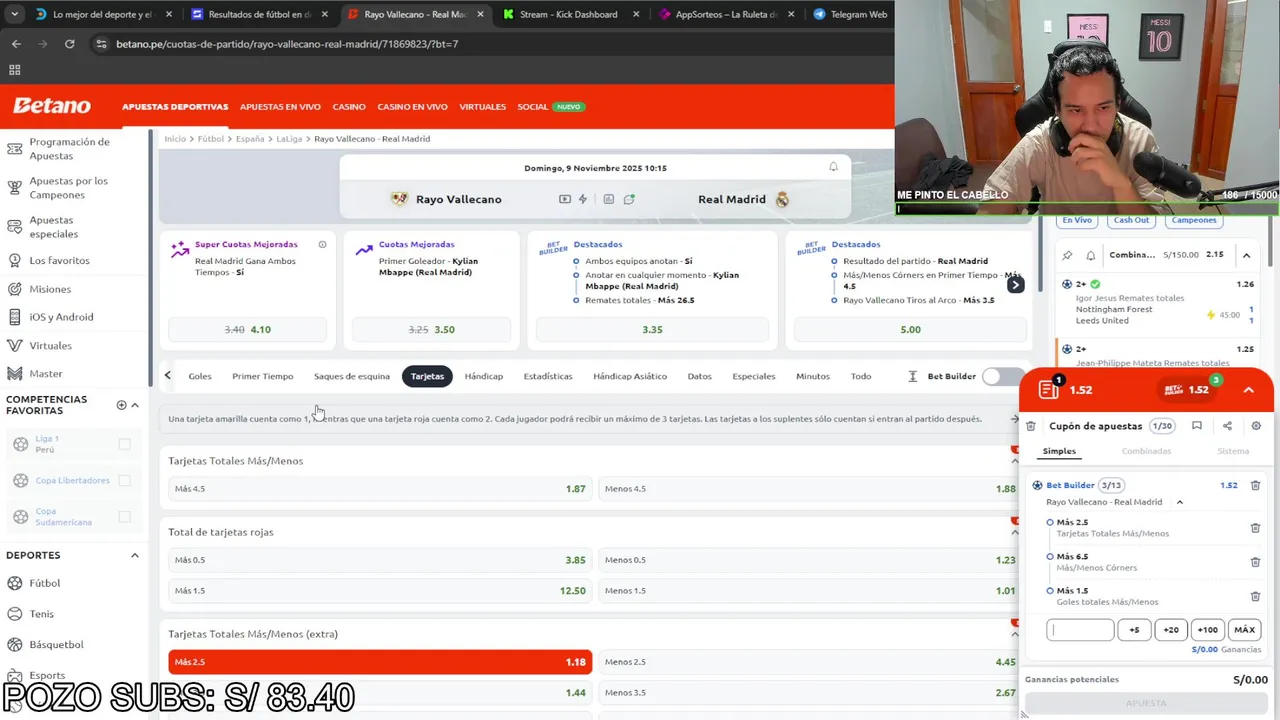The image size is (1280, 720).
Task: Deselect the highlighted Más 2.5 at 1.18
Action: [x=379, y=662]
